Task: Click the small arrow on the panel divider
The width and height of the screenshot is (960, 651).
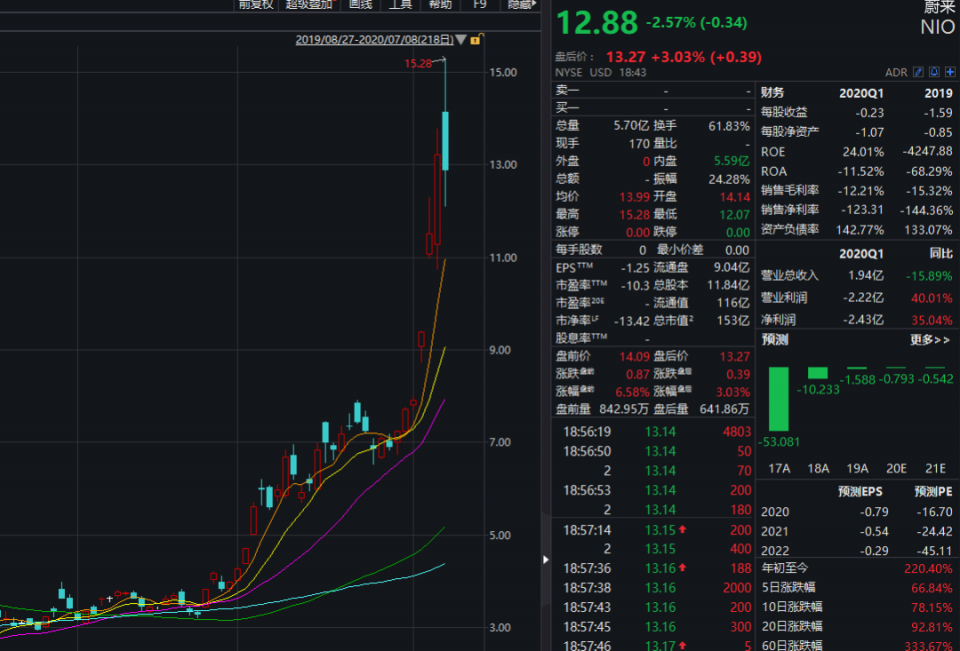Action: 546,560
